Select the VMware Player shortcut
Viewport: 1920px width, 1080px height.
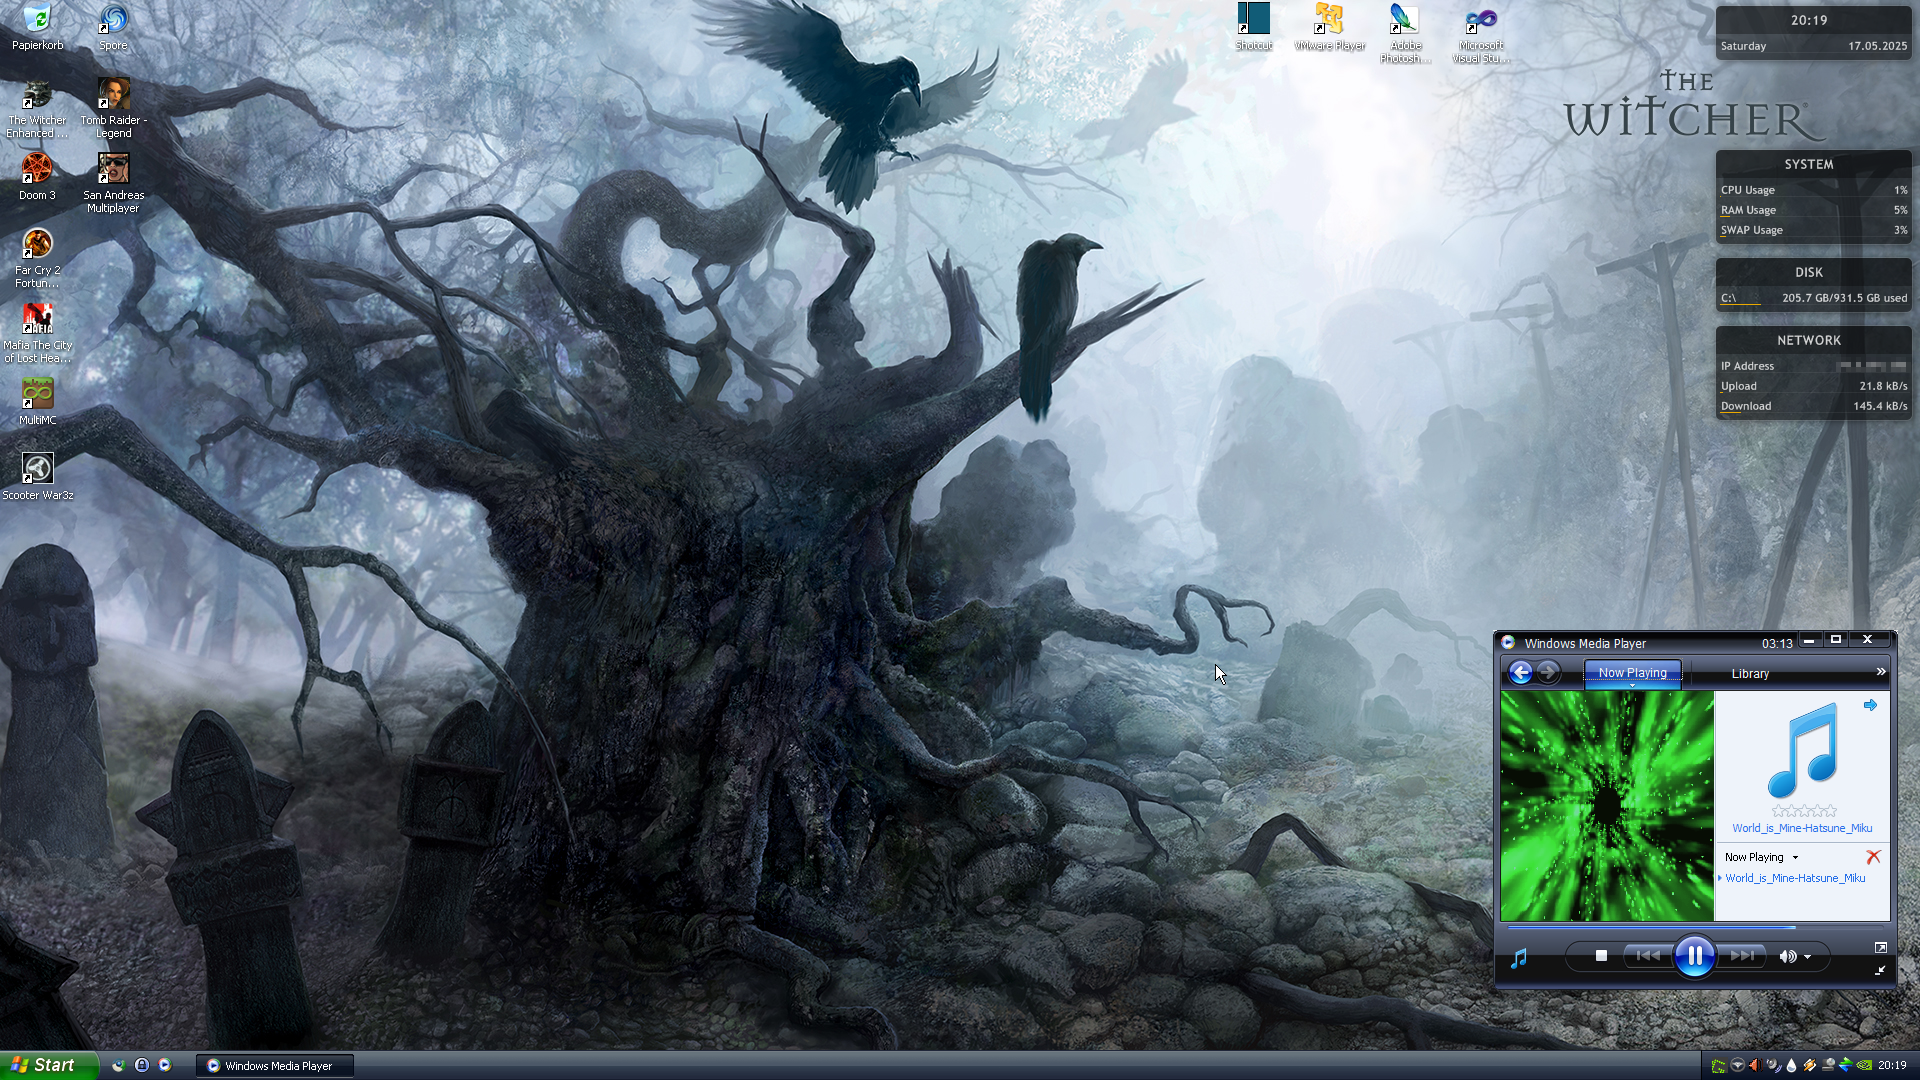[x=1329, y=27]
